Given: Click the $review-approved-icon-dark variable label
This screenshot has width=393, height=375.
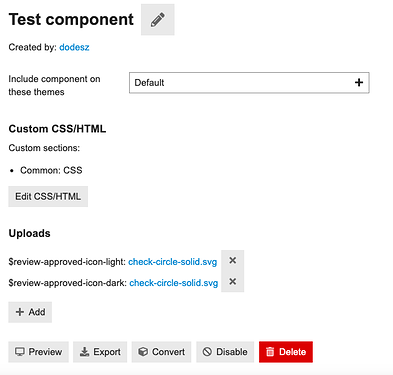Looking at the screenshot, I should (x=67, y=283).
